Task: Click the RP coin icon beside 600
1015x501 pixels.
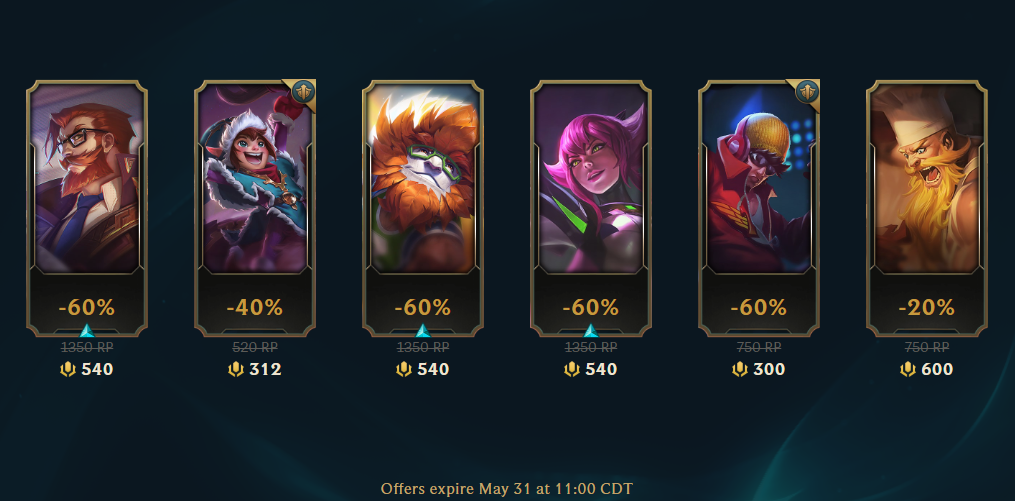Action: click(908, 369)
